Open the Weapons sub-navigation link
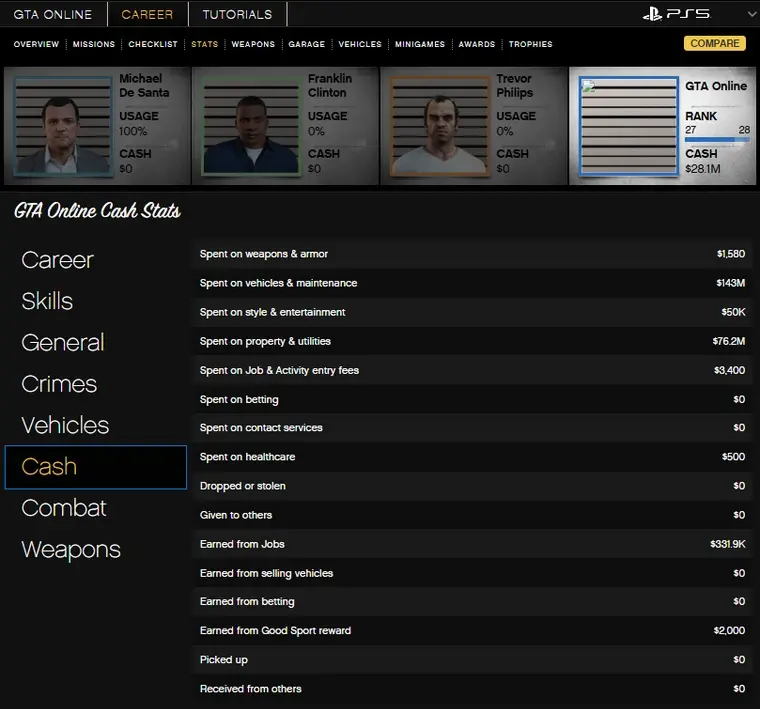Image resolution: width=760 pixels, height=709 pixels. click(253, 45)
